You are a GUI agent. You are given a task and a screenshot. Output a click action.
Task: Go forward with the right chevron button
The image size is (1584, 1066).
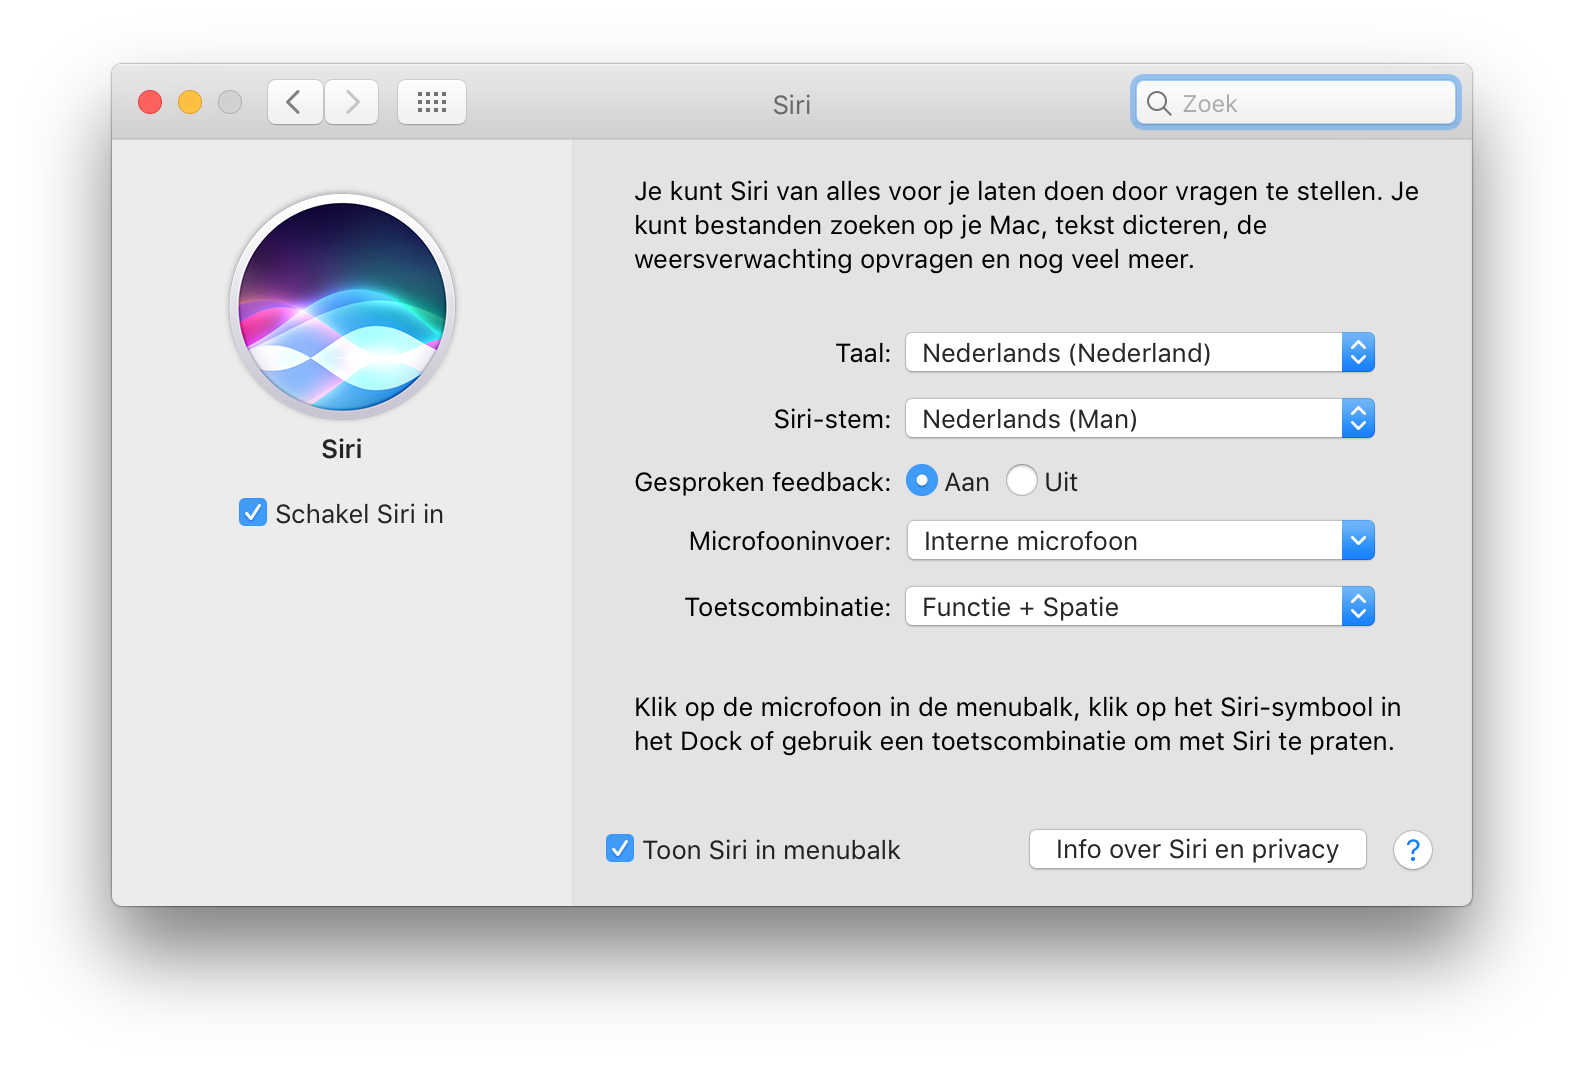(351, 102)
